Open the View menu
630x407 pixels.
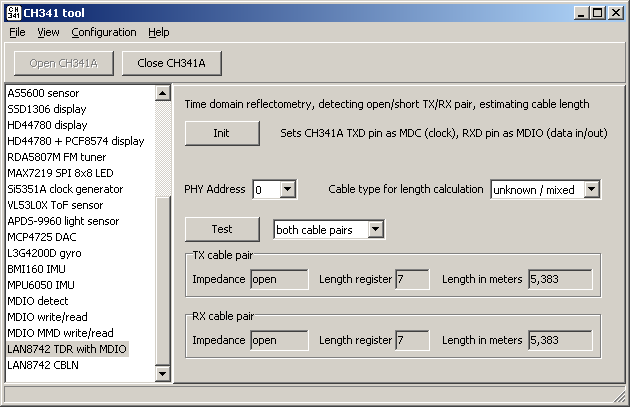pyautogui.click(x=48, y=32)
